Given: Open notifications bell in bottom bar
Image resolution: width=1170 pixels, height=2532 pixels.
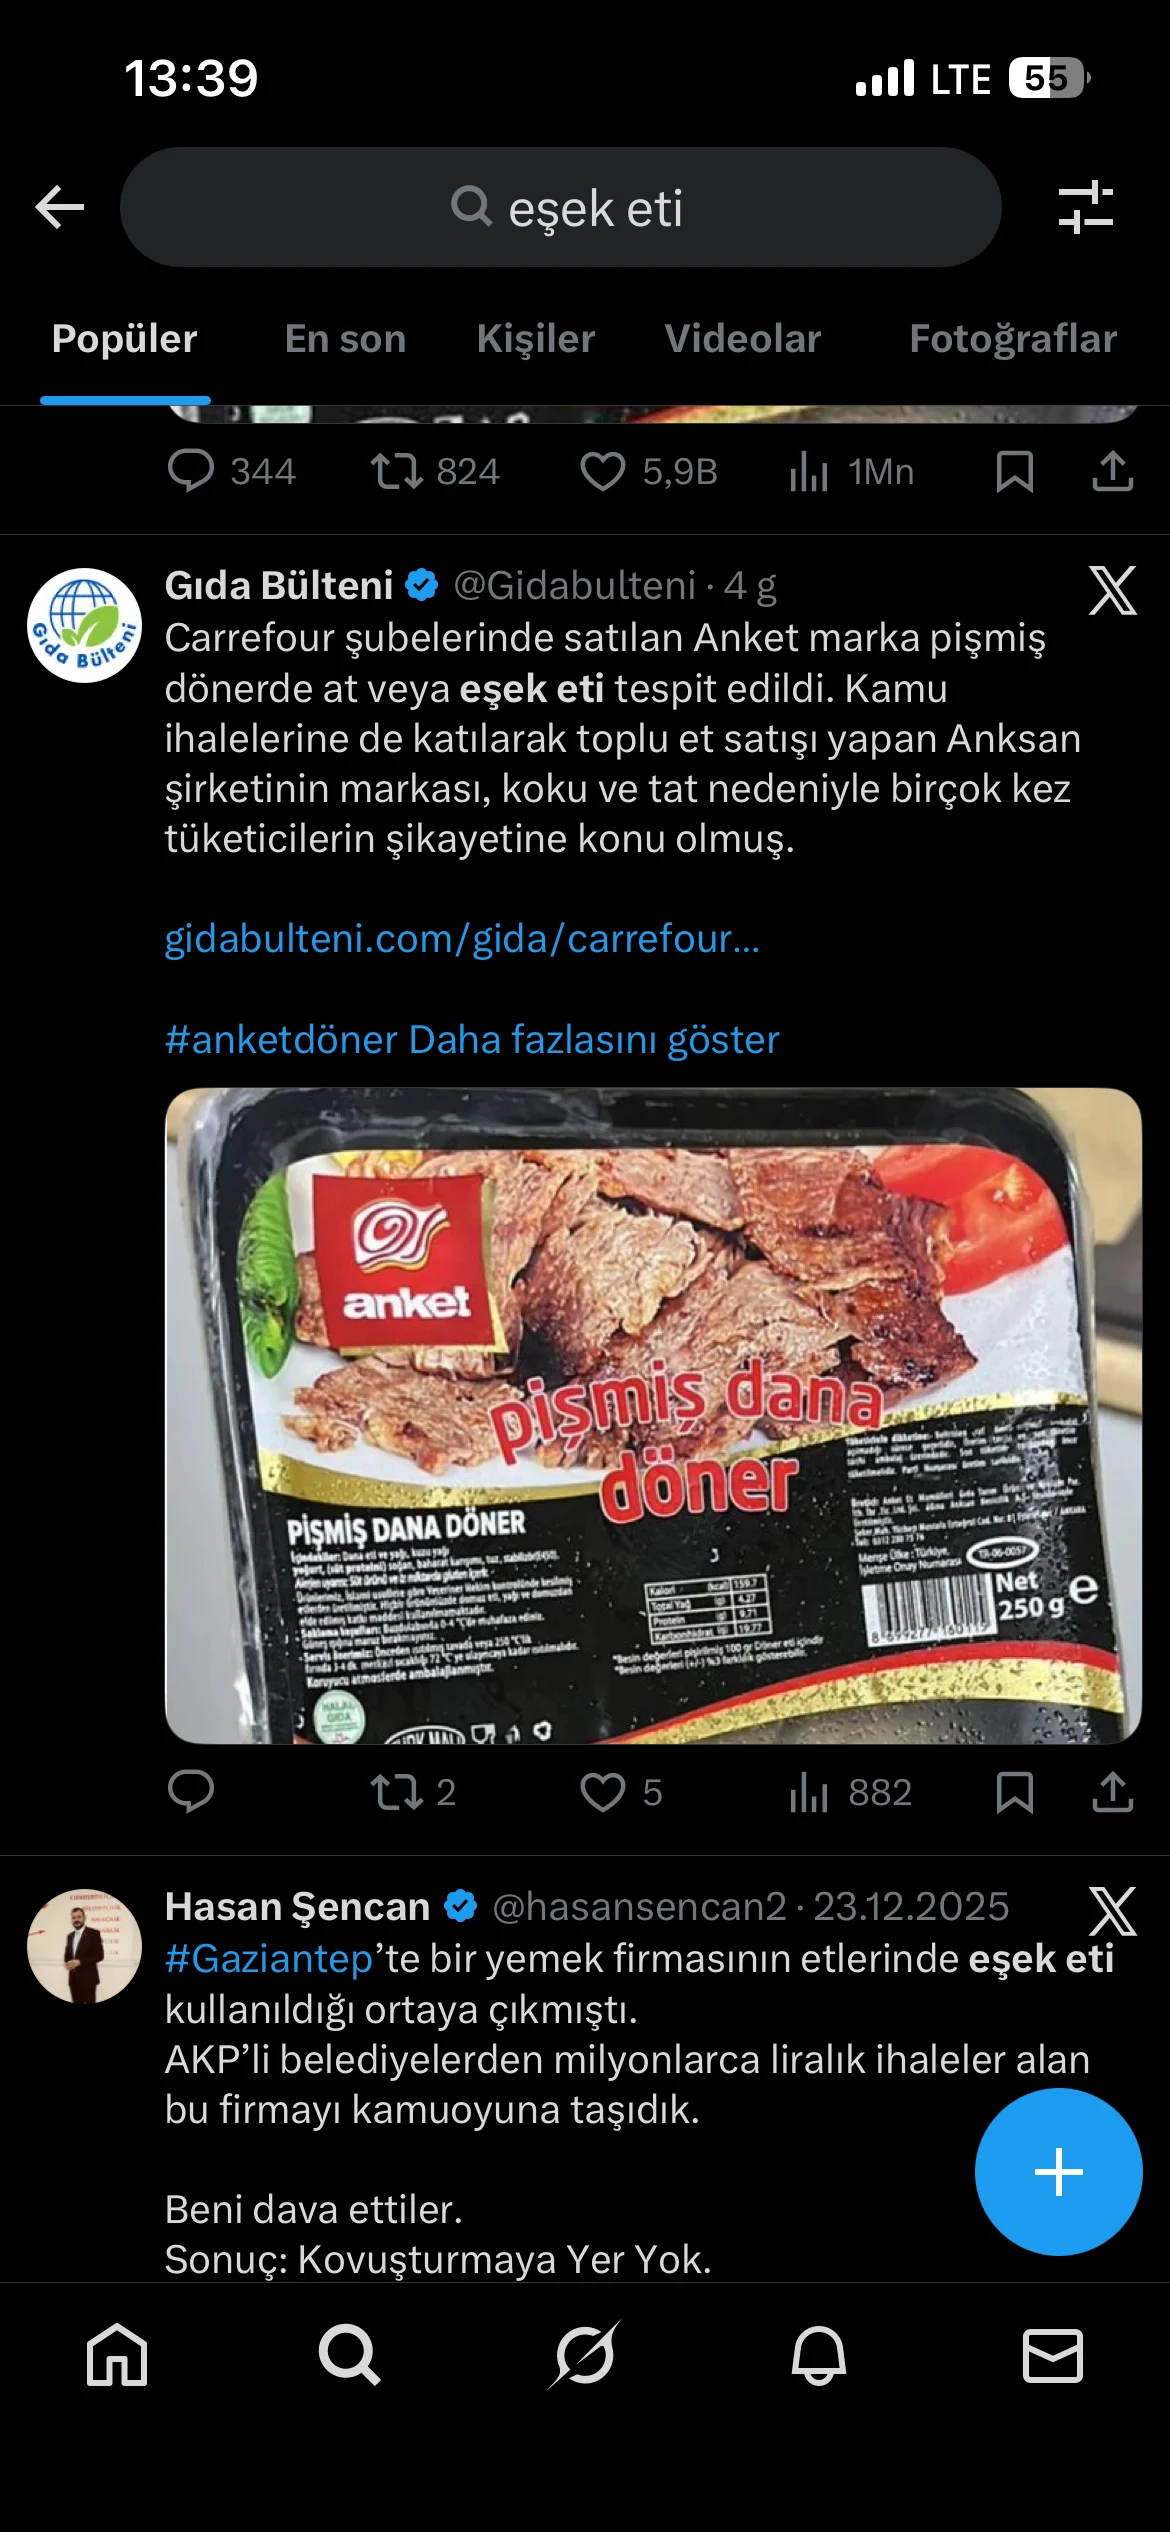Looking at the screenshot, I should 819,2355.
